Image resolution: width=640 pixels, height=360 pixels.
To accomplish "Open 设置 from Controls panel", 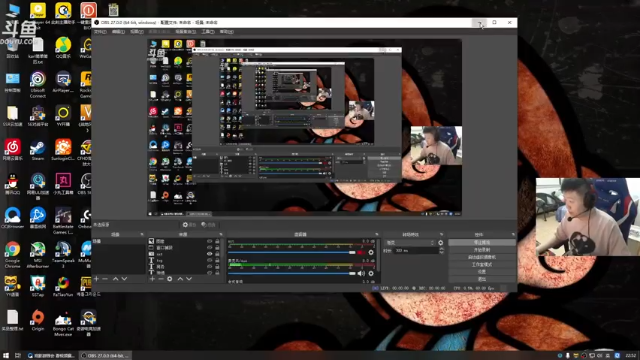I will coord(482,272).
